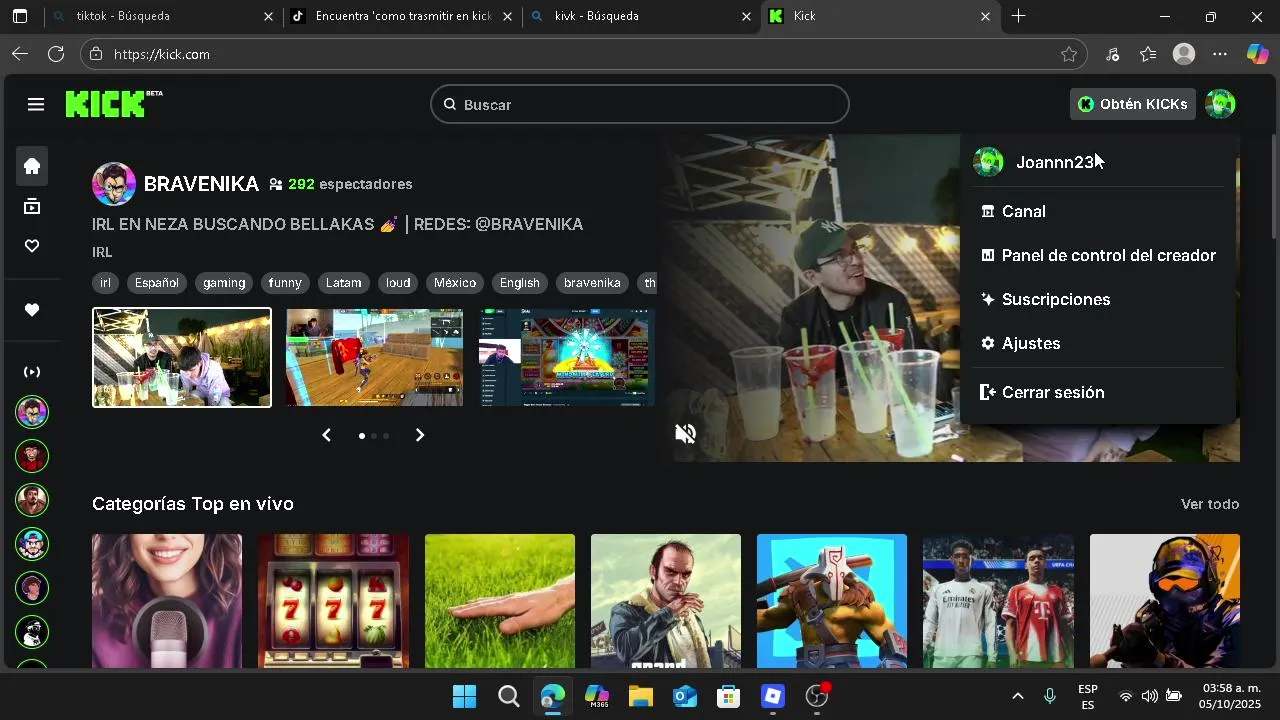
Task: Click profile avatar in the top right
Action: pyautogui.click(x=1220, y=104)
